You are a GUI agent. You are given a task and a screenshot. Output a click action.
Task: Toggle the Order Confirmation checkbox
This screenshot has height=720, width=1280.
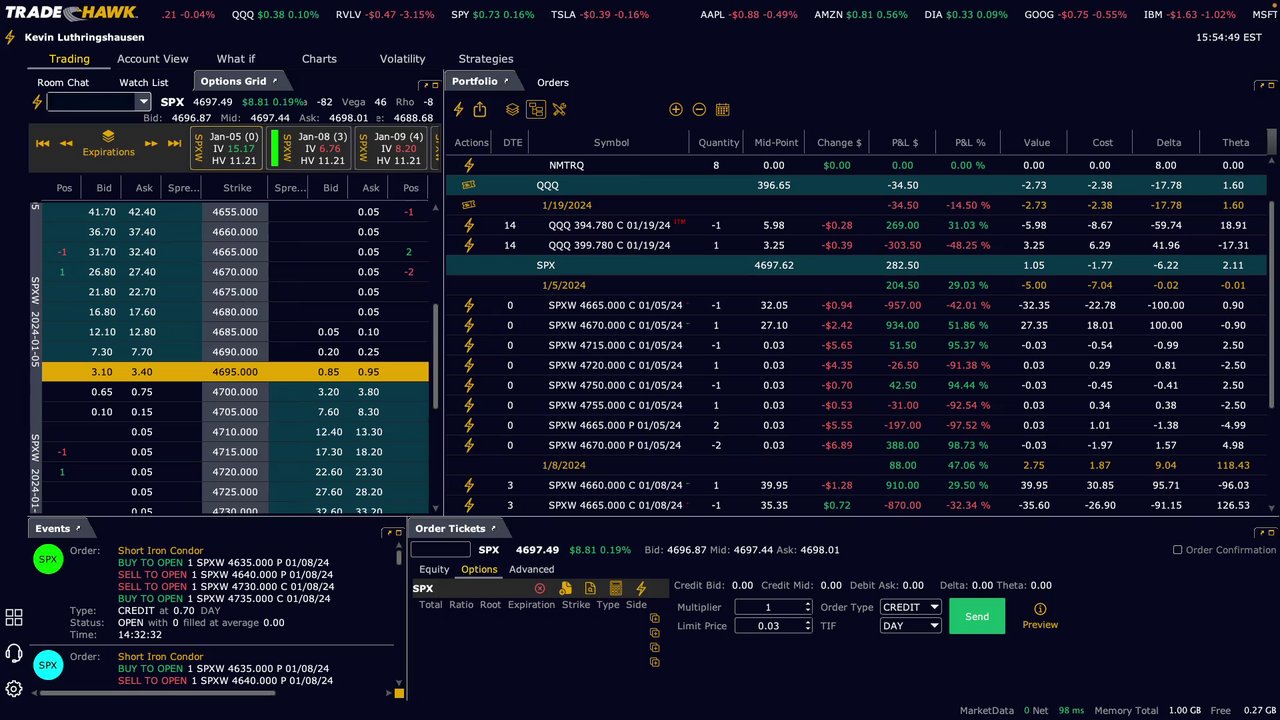[x=1177, y=550]
